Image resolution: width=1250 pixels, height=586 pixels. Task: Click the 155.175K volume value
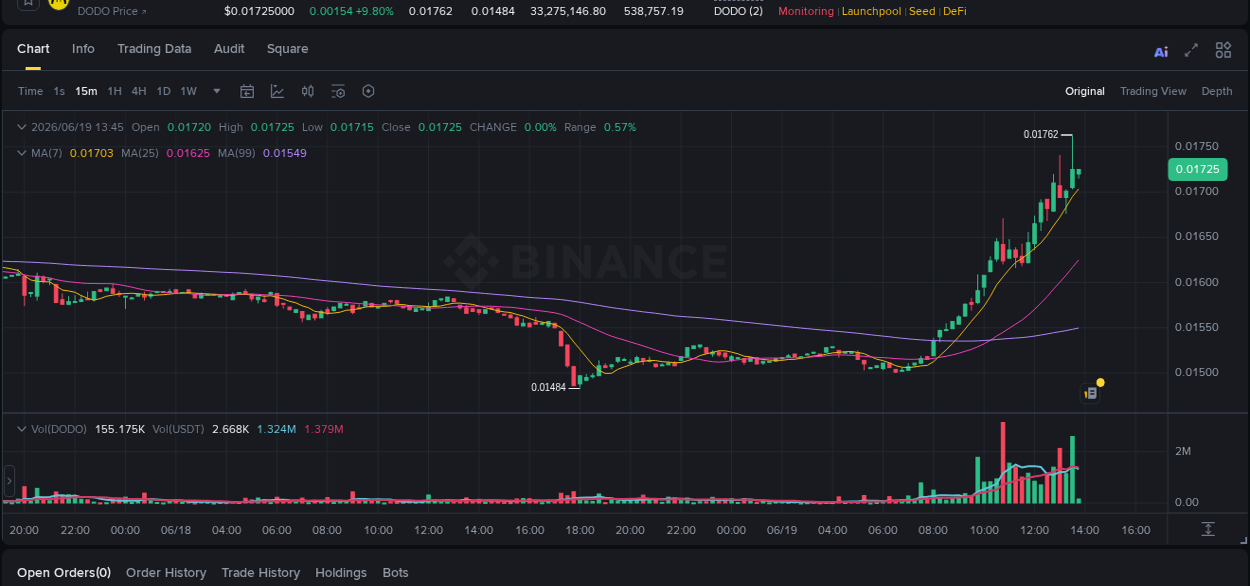point(120,429)
